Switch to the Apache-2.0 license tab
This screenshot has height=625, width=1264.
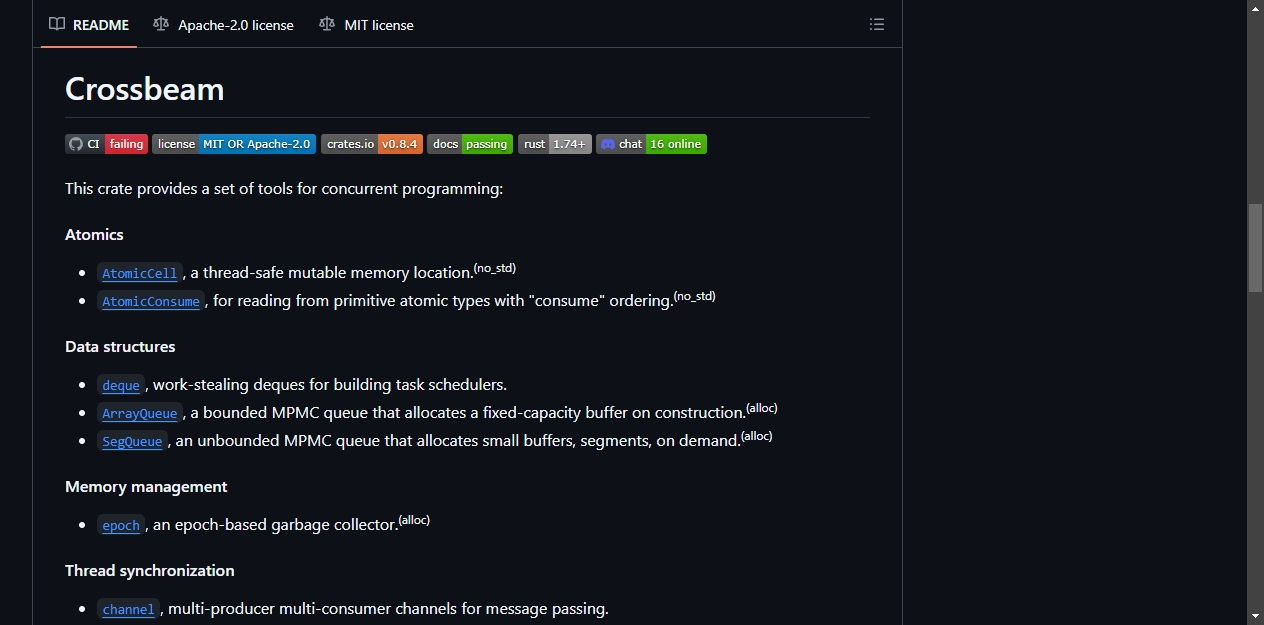(x=223, y=24)
